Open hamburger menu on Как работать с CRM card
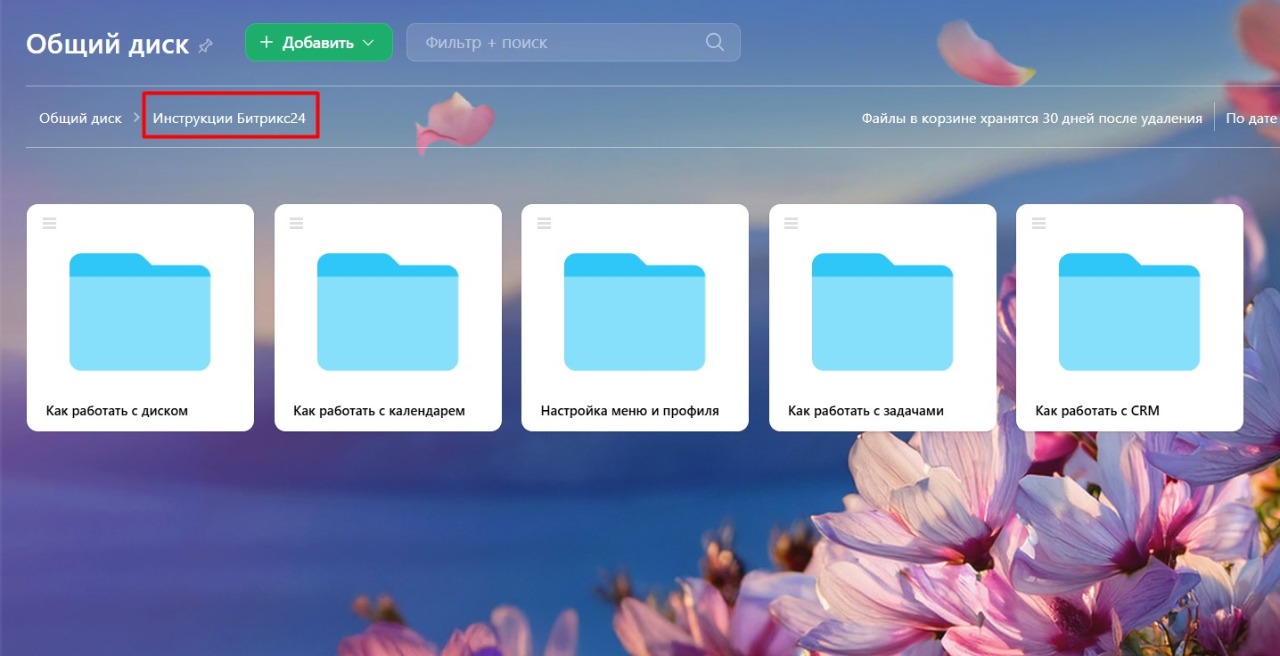The image size is (1280, 656). point(1038,223)
